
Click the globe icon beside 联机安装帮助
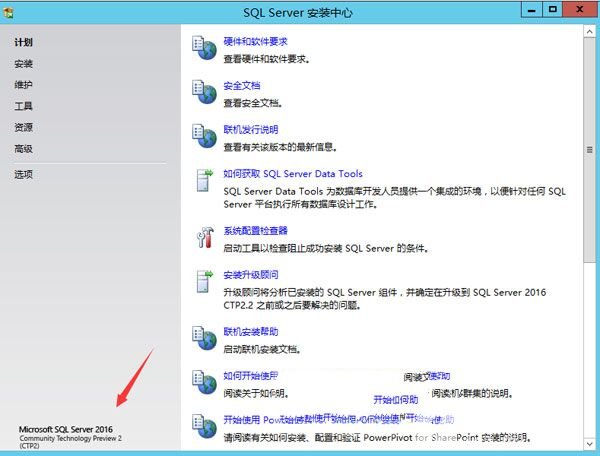click(203, 338)
